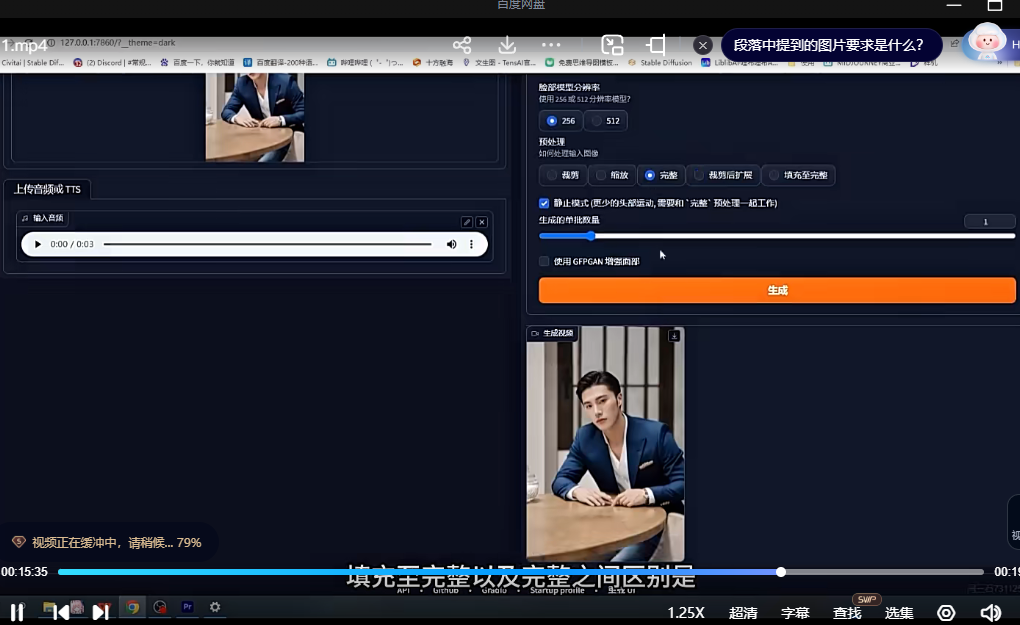Switch to the 上传音频或 TTS tab
Viewport: 1020px width, 625px height.
tap(47, 189)
